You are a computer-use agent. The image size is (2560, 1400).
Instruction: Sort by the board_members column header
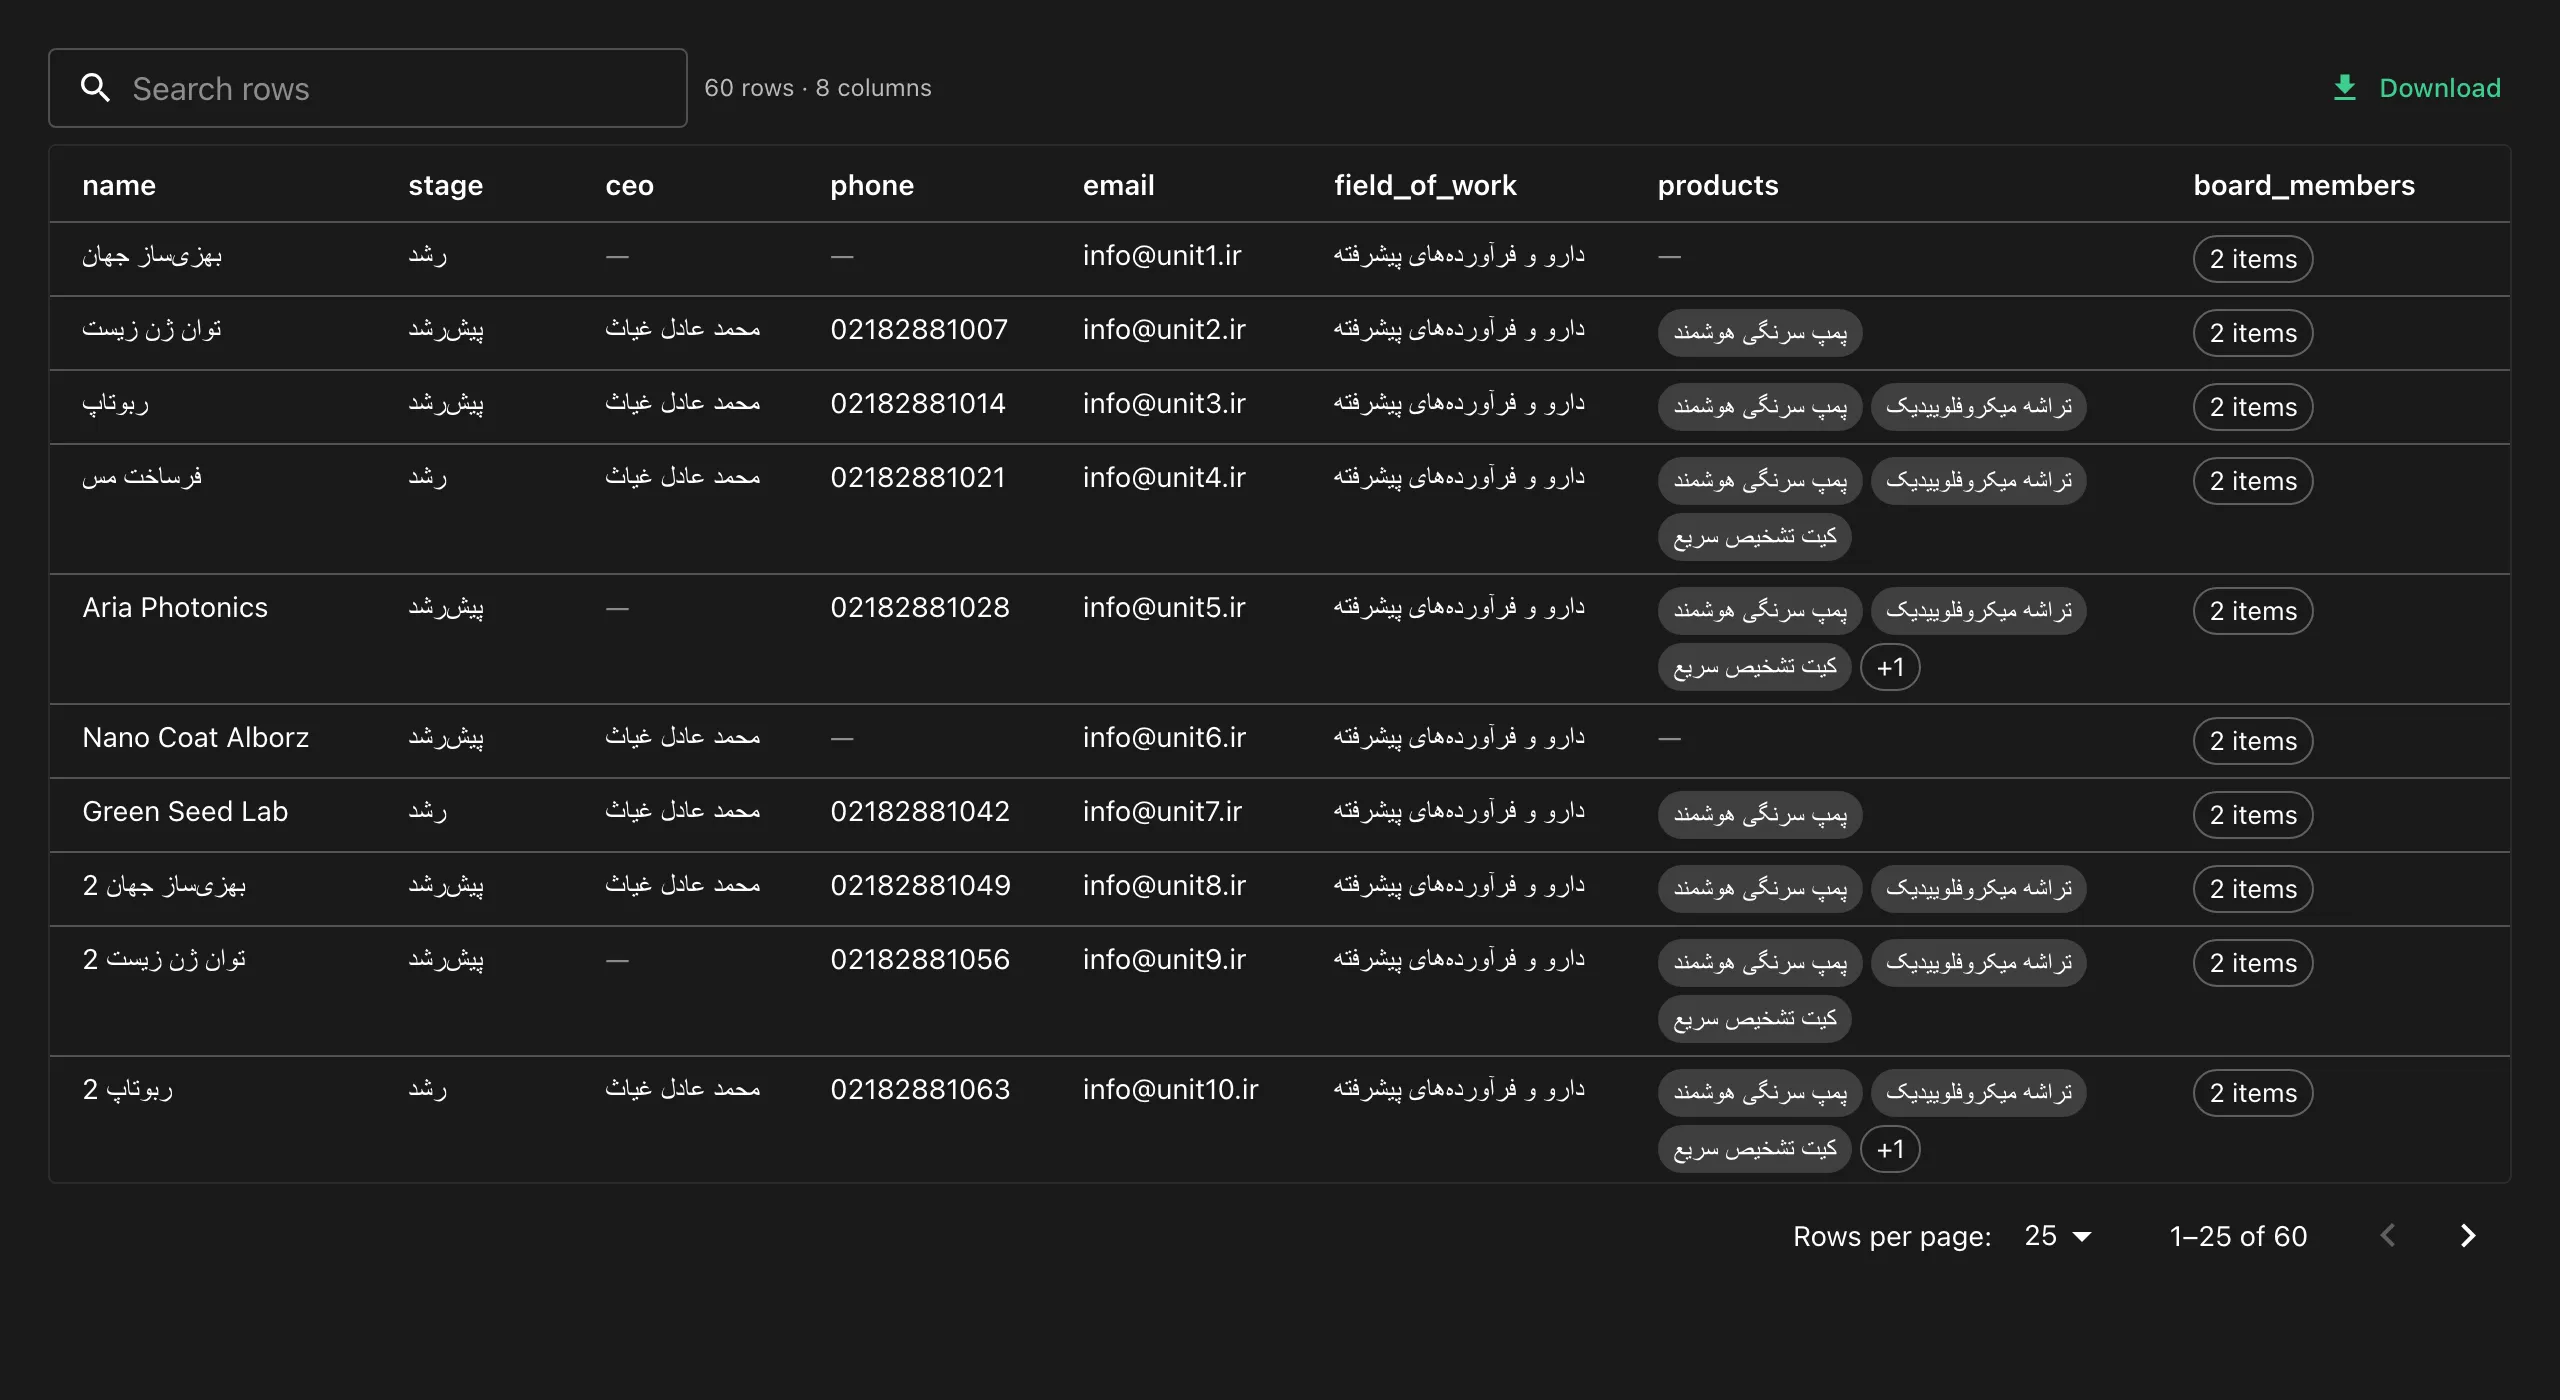pos(2304,185)
